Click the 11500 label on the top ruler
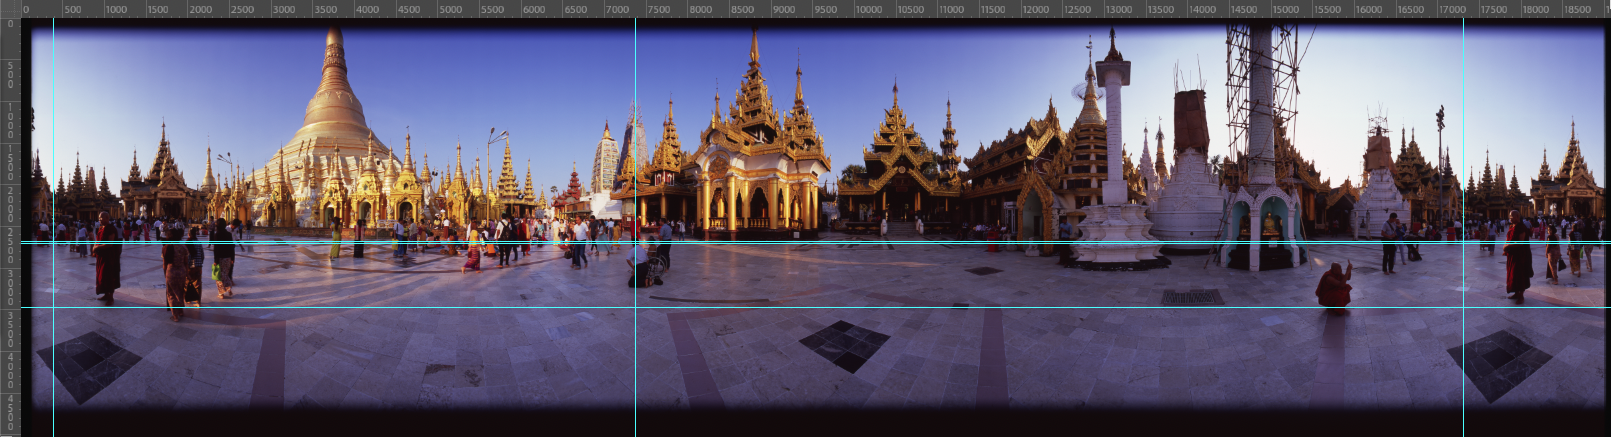The height and width of the screenshot is (437, 1611). (x=993, y=9)
